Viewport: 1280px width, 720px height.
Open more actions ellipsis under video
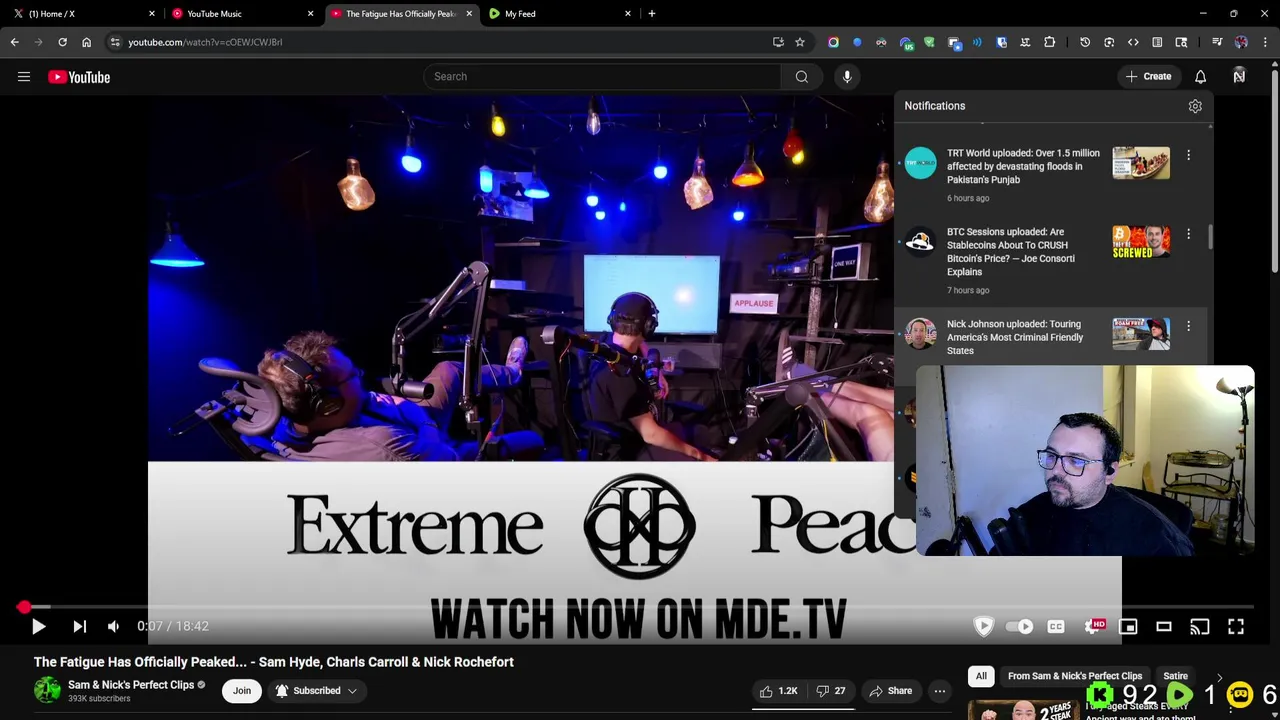click(x=940, y=691)
